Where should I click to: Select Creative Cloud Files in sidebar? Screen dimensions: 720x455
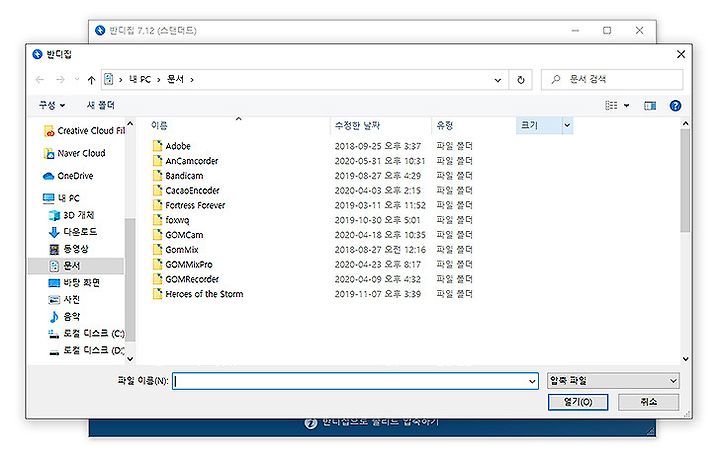click(84, 131)
